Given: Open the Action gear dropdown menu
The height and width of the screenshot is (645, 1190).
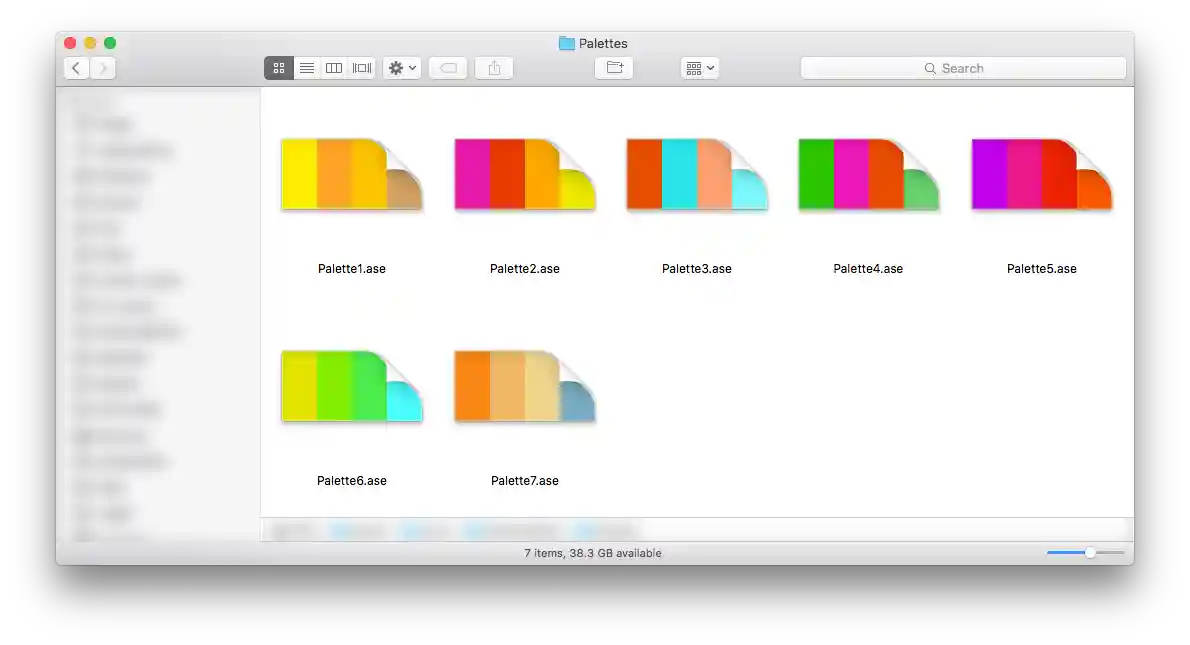Looking at the screenshot, I should click(402, 68).
